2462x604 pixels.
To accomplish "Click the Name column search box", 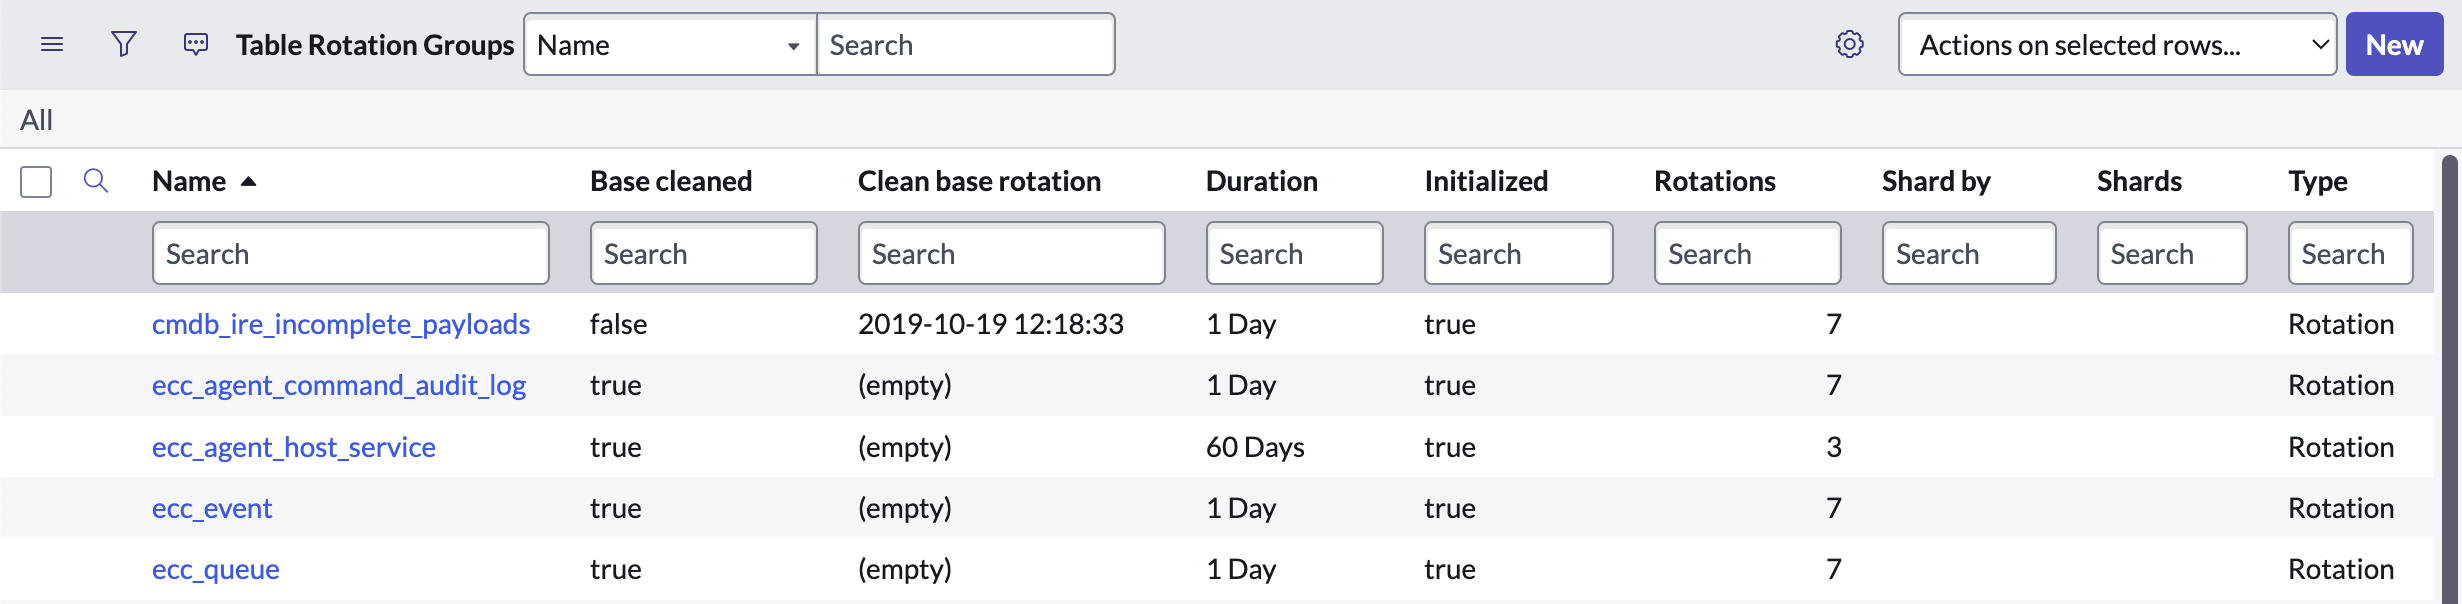I will (x=351, y=253).
